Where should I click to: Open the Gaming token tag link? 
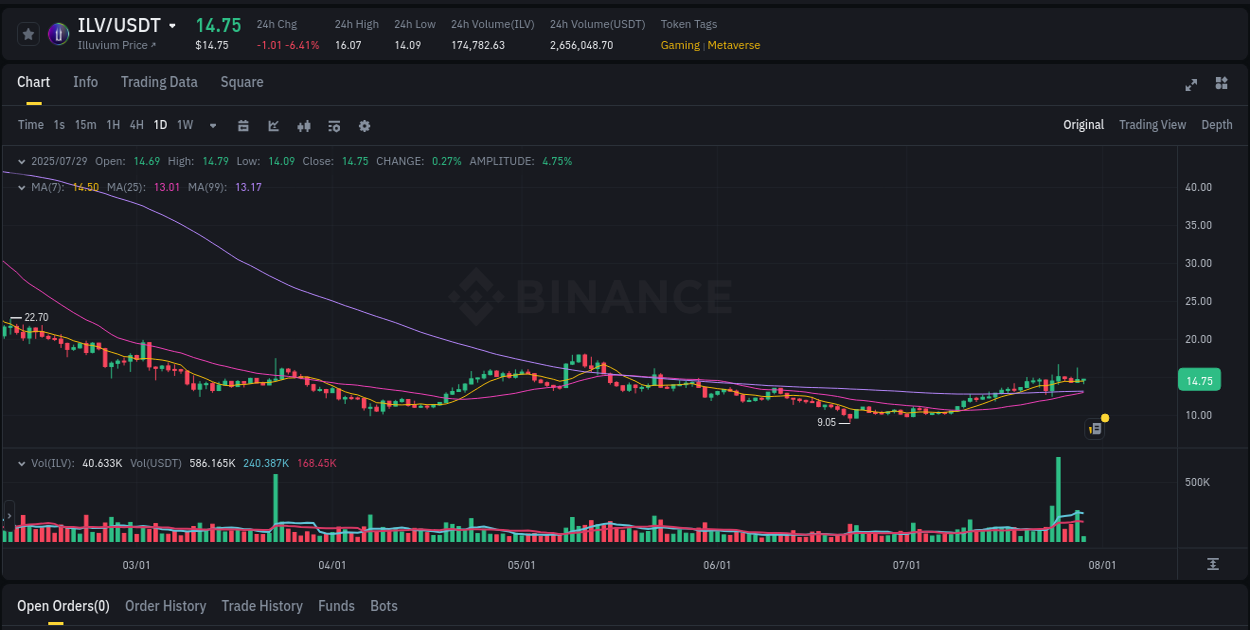680,45
